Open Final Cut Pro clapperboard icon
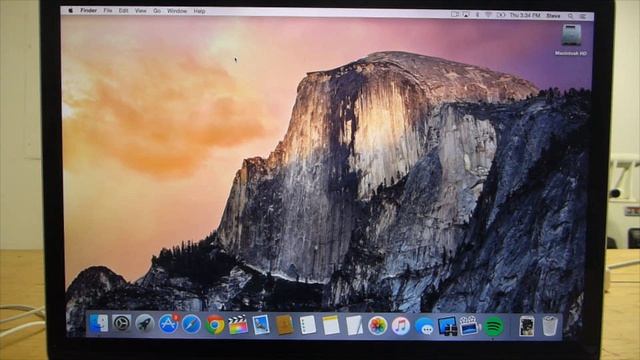The image size is (640, 360). pos(238,325)
